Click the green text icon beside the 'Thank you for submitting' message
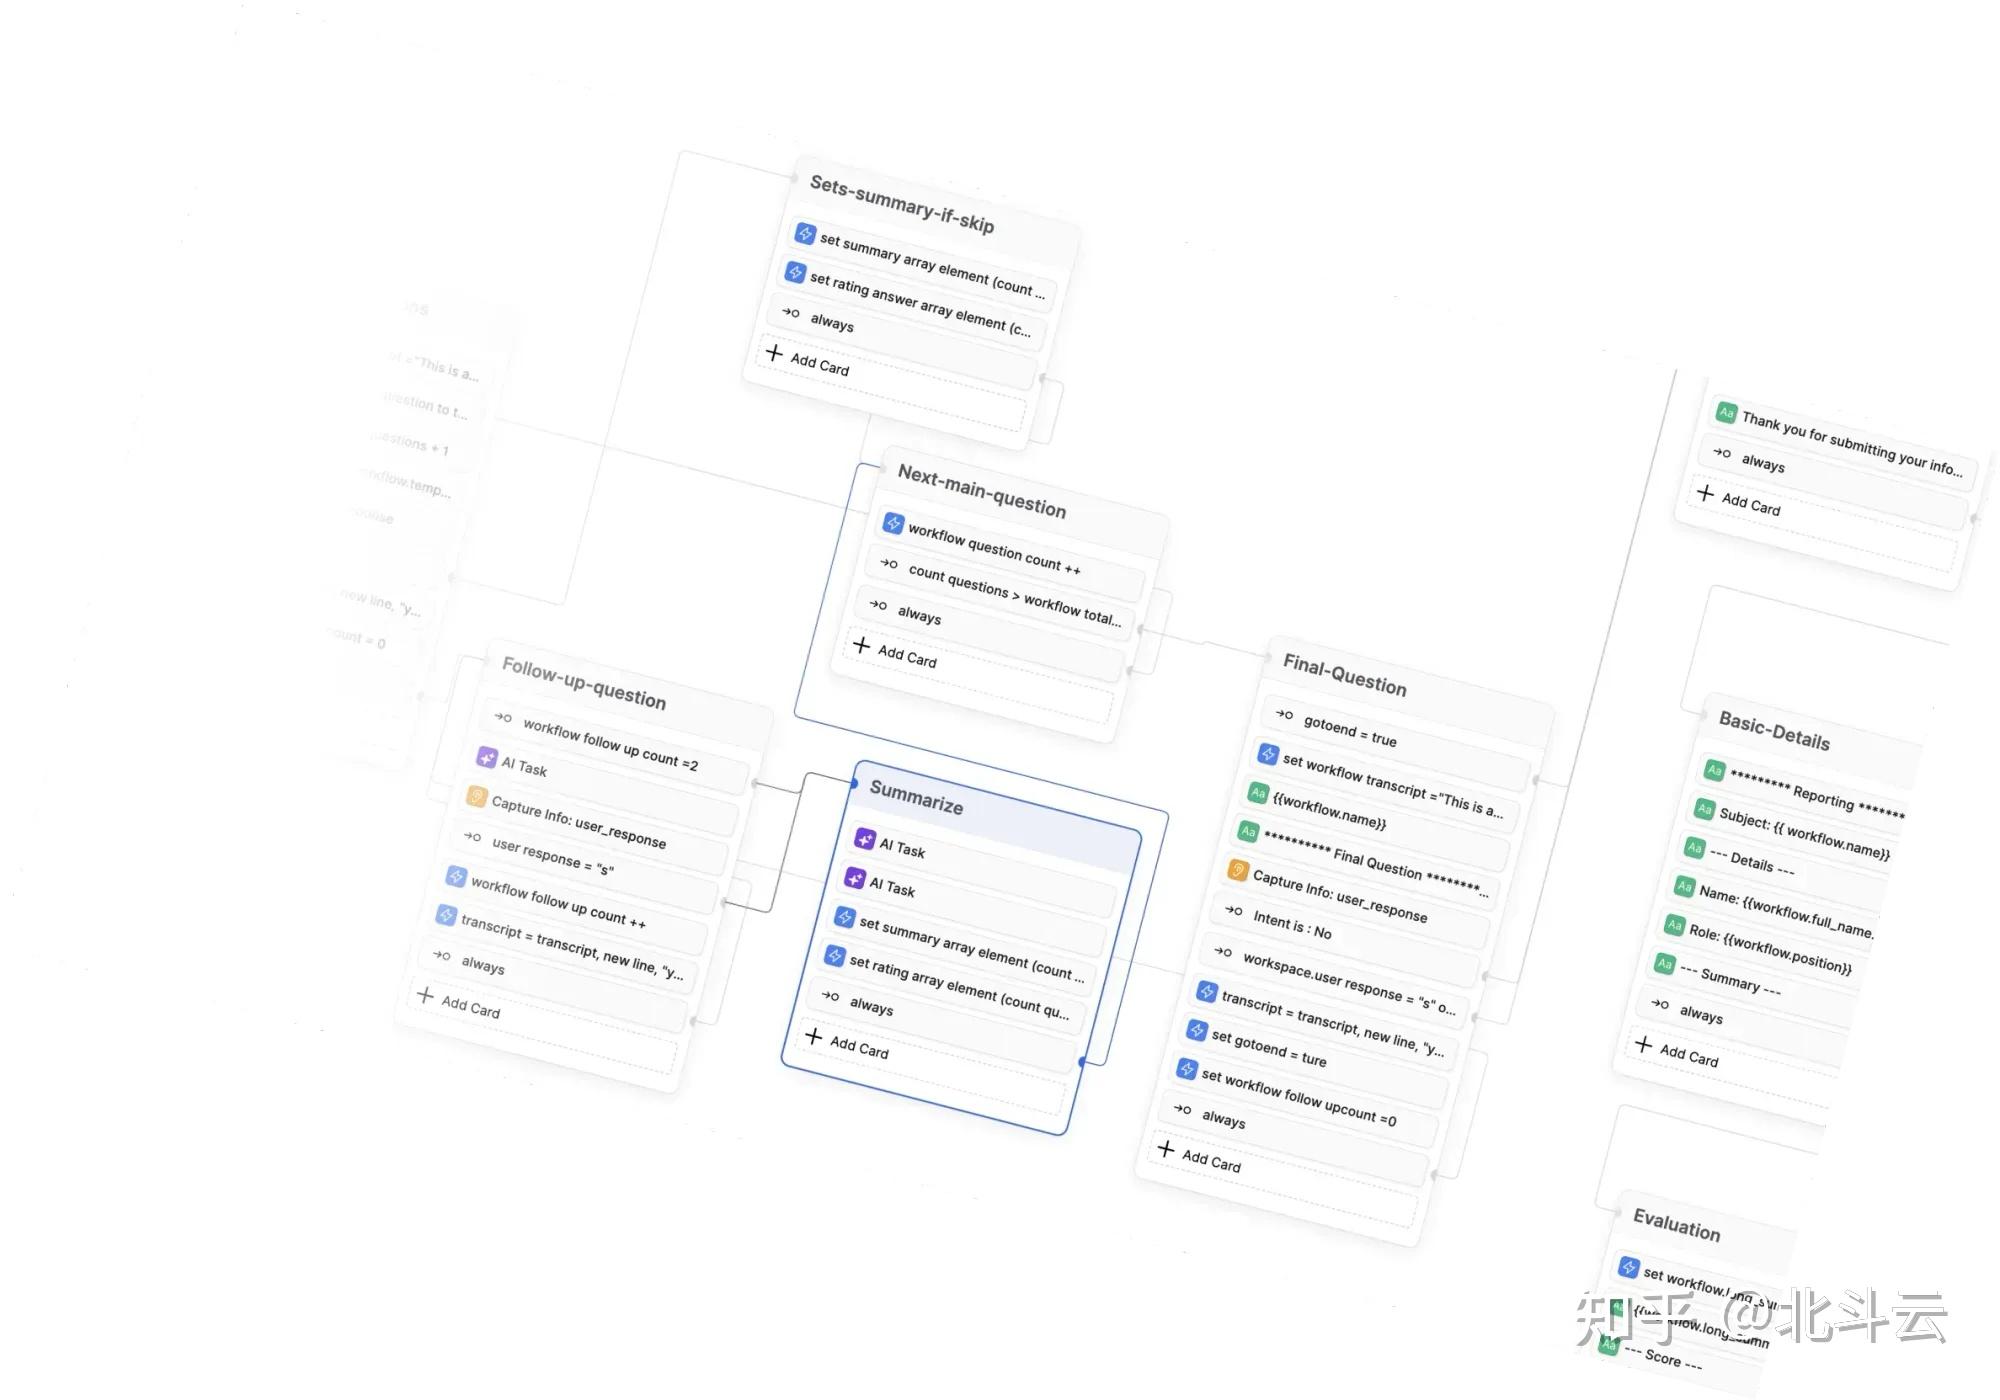The width and height of the screenshot is (2000, 1400). (x=1726, y=412)
